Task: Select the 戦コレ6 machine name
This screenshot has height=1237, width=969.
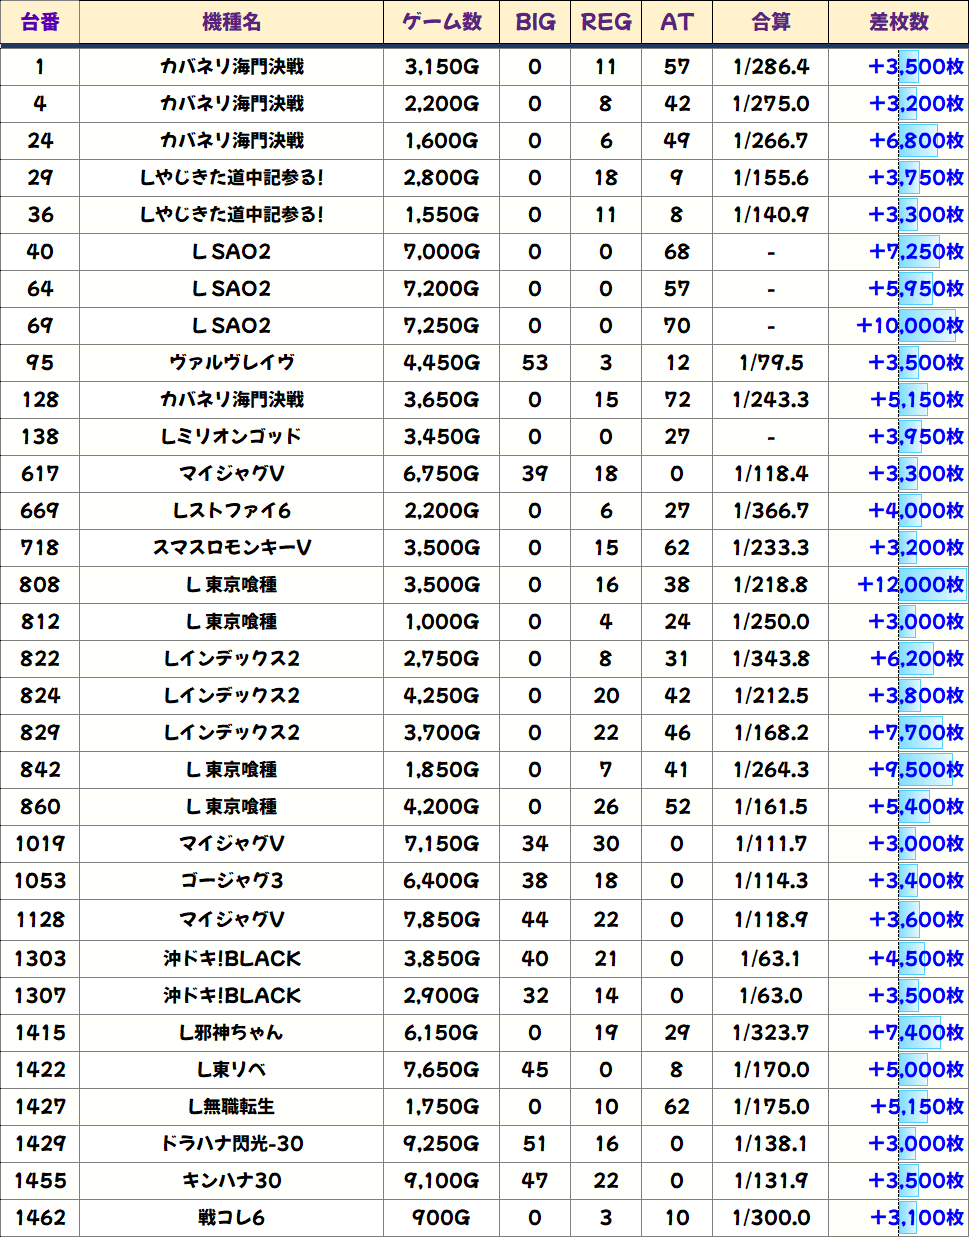Action: click(231, 1217)
